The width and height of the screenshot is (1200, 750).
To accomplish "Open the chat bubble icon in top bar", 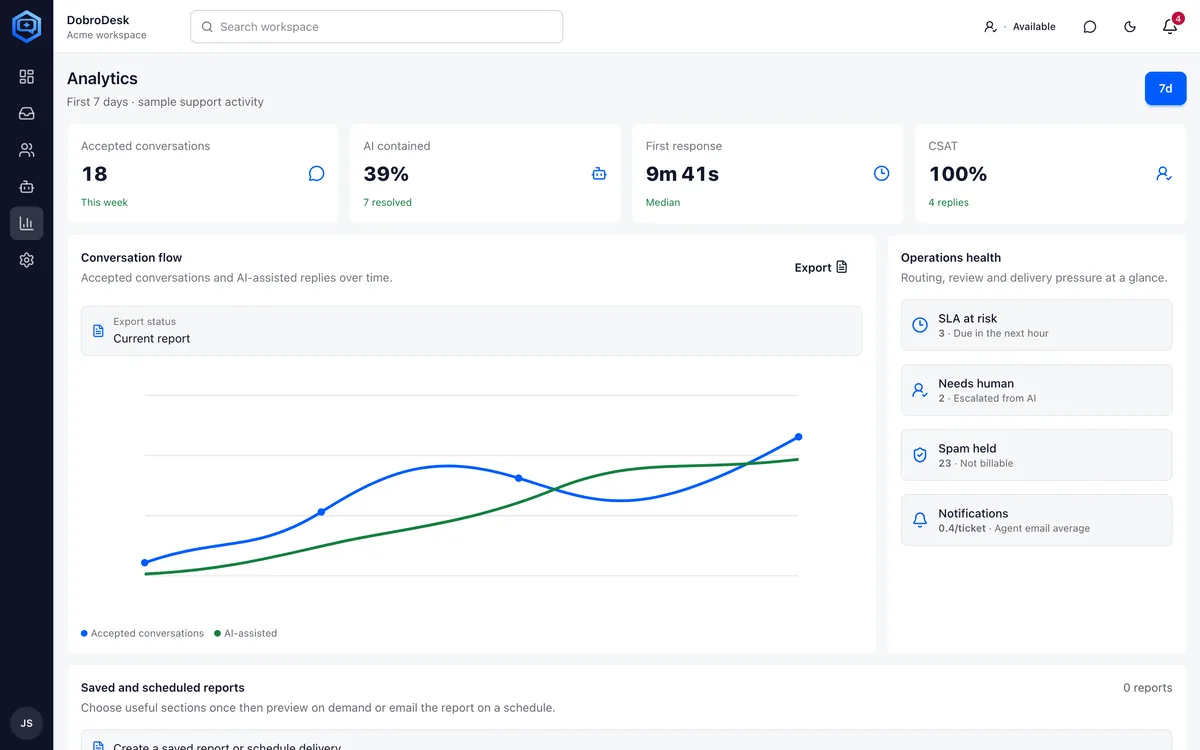I will 1090,27.
